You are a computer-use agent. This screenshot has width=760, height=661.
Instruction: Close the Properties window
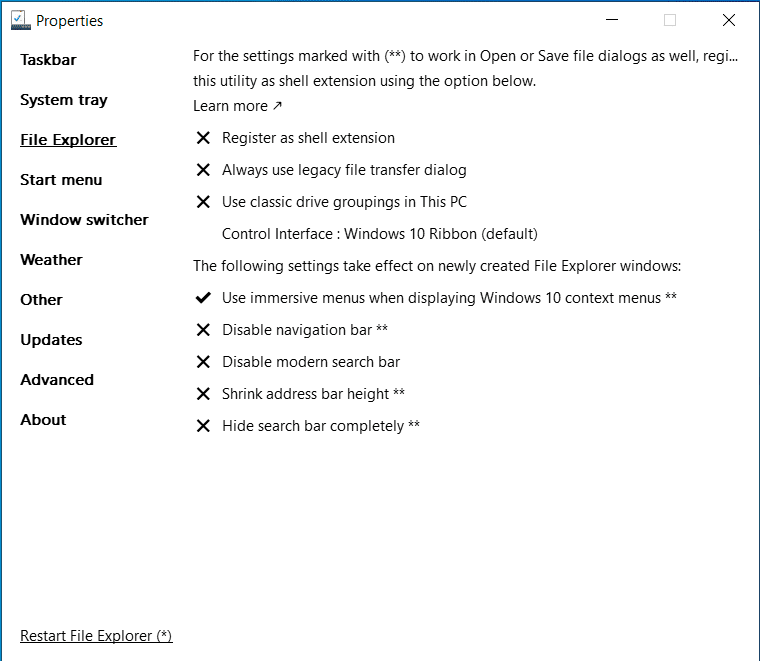729,20
